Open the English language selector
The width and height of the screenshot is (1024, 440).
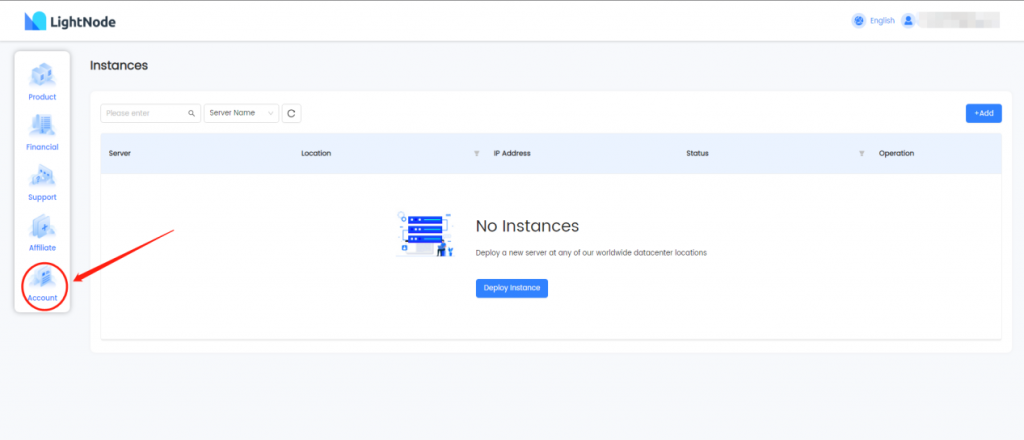point(873,20)
